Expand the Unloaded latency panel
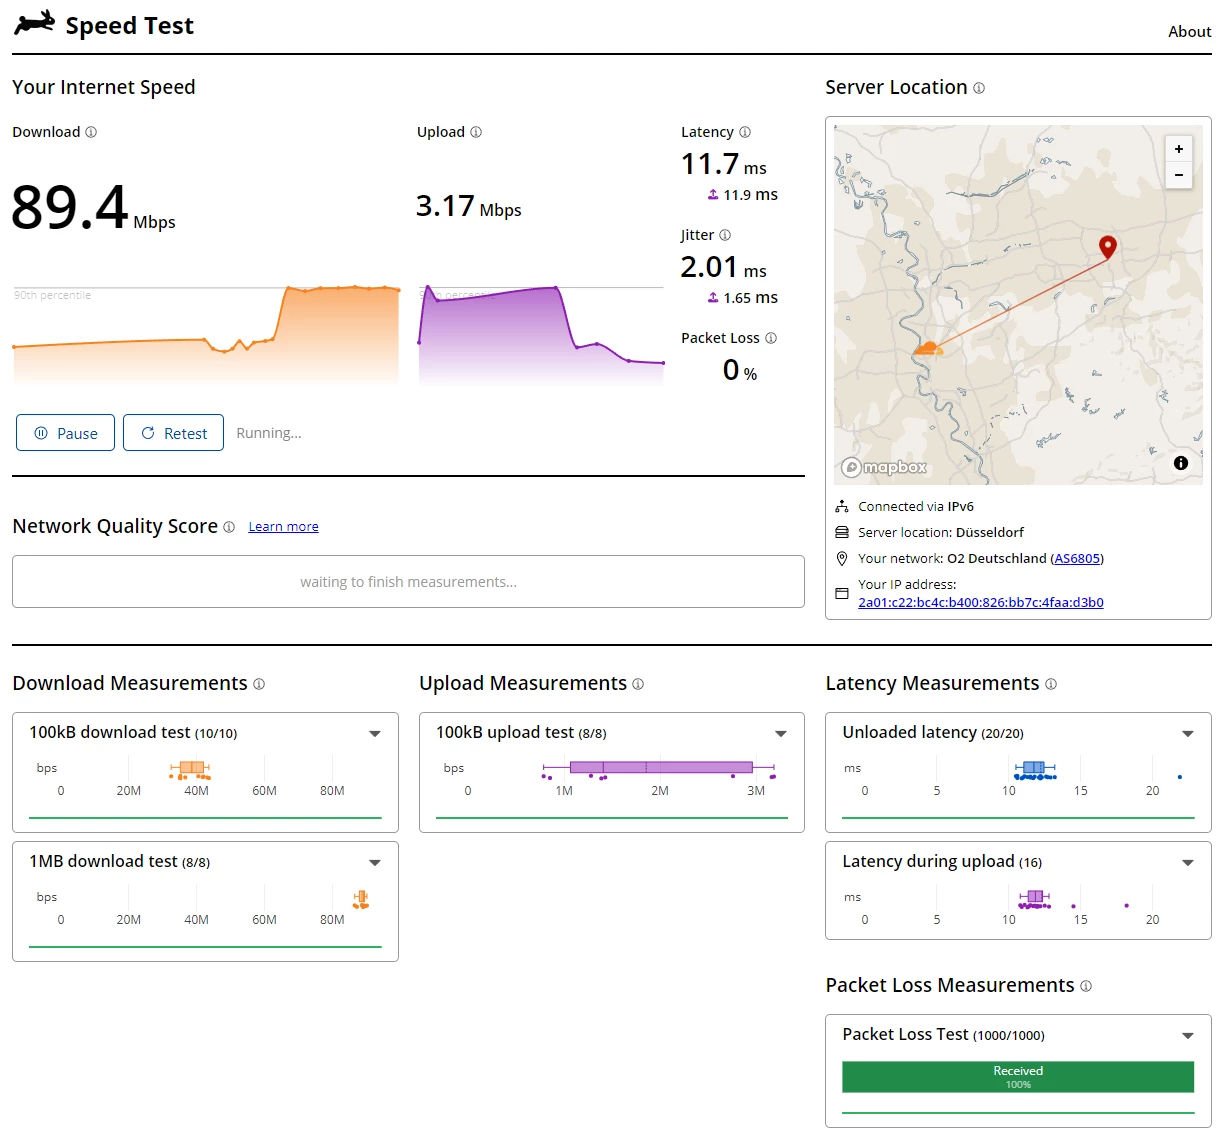Screen dimensions: 1220x1138 coord(1188,734)
